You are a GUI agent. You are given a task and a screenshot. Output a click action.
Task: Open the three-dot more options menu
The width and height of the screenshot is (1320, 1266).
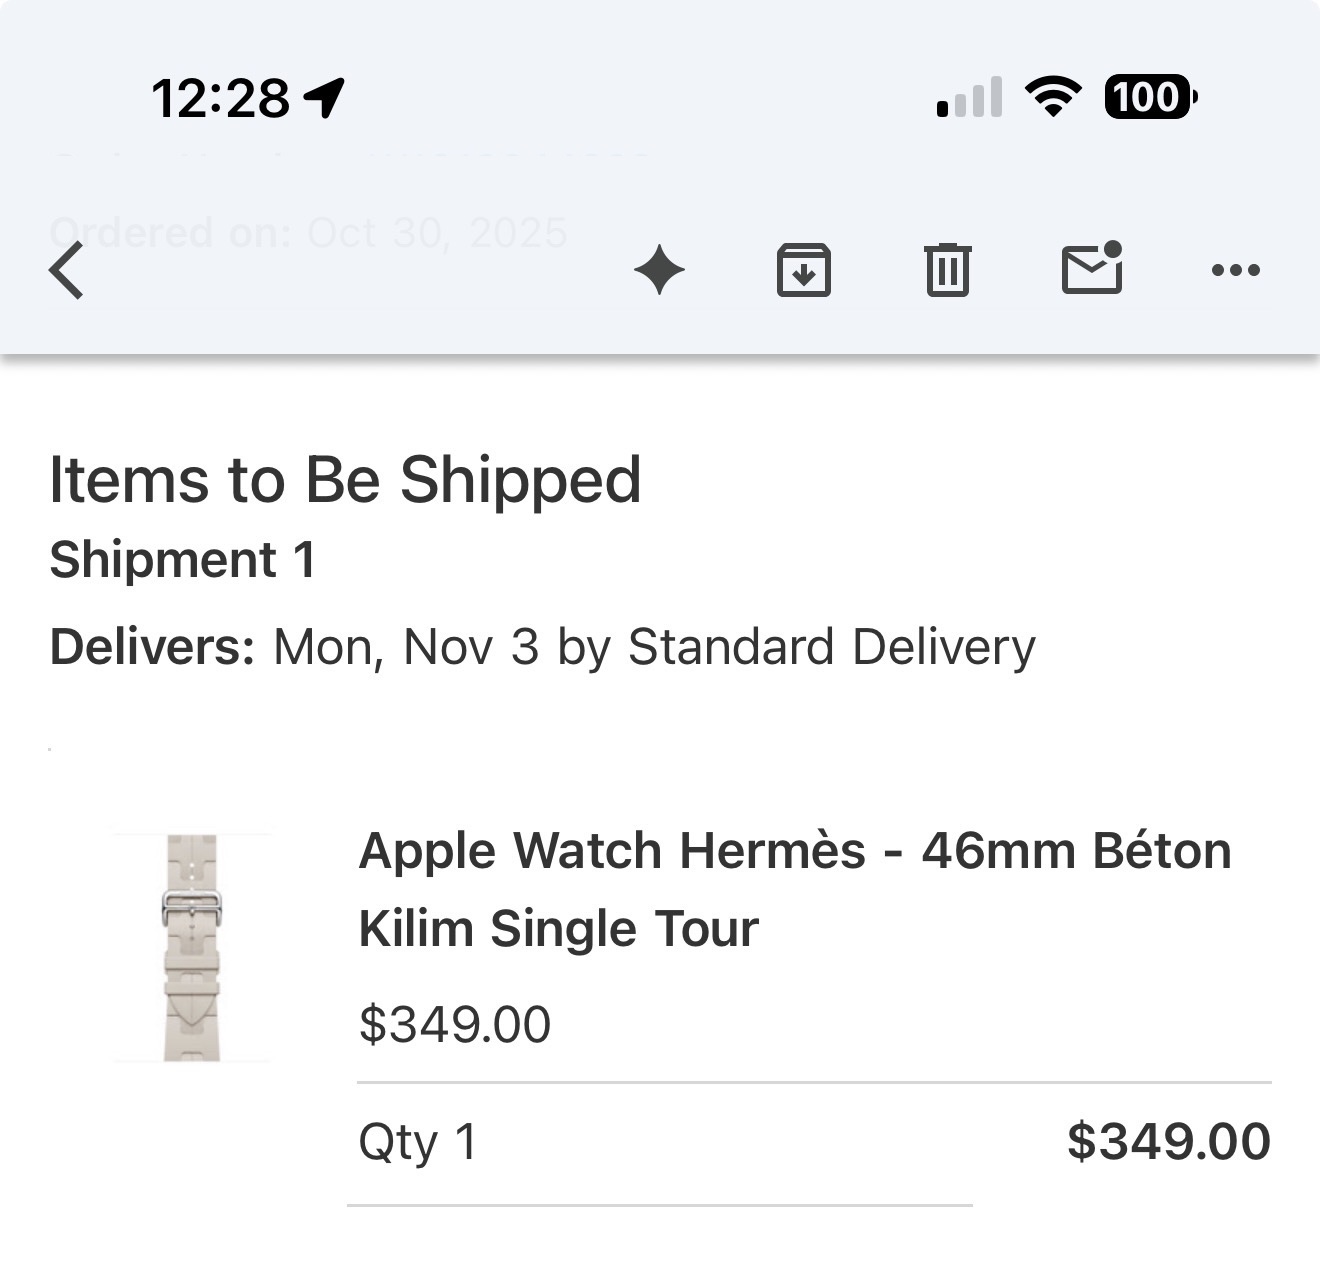click(1235, 270)
